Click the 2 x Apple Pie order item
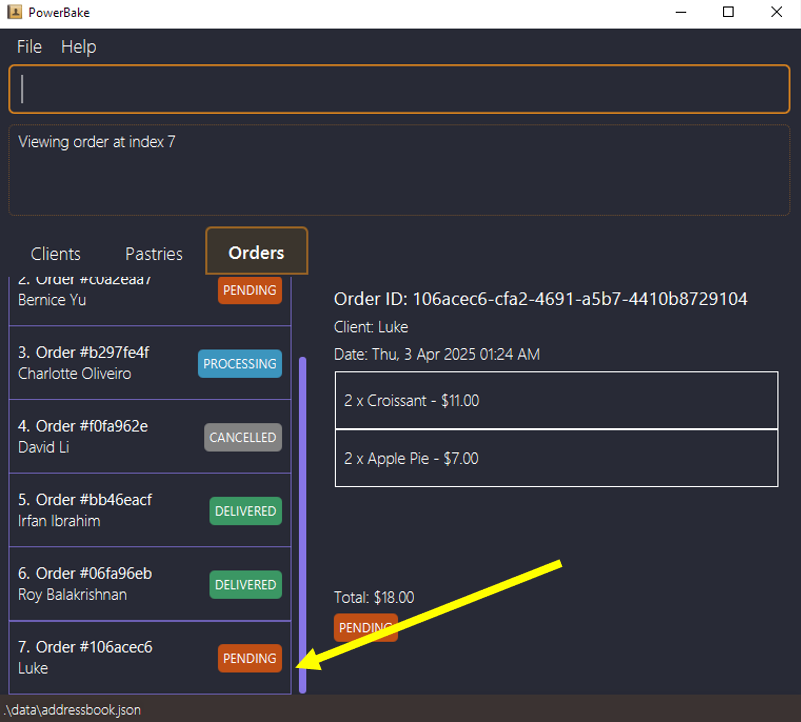The image size is (801, 722). point(556,459)
